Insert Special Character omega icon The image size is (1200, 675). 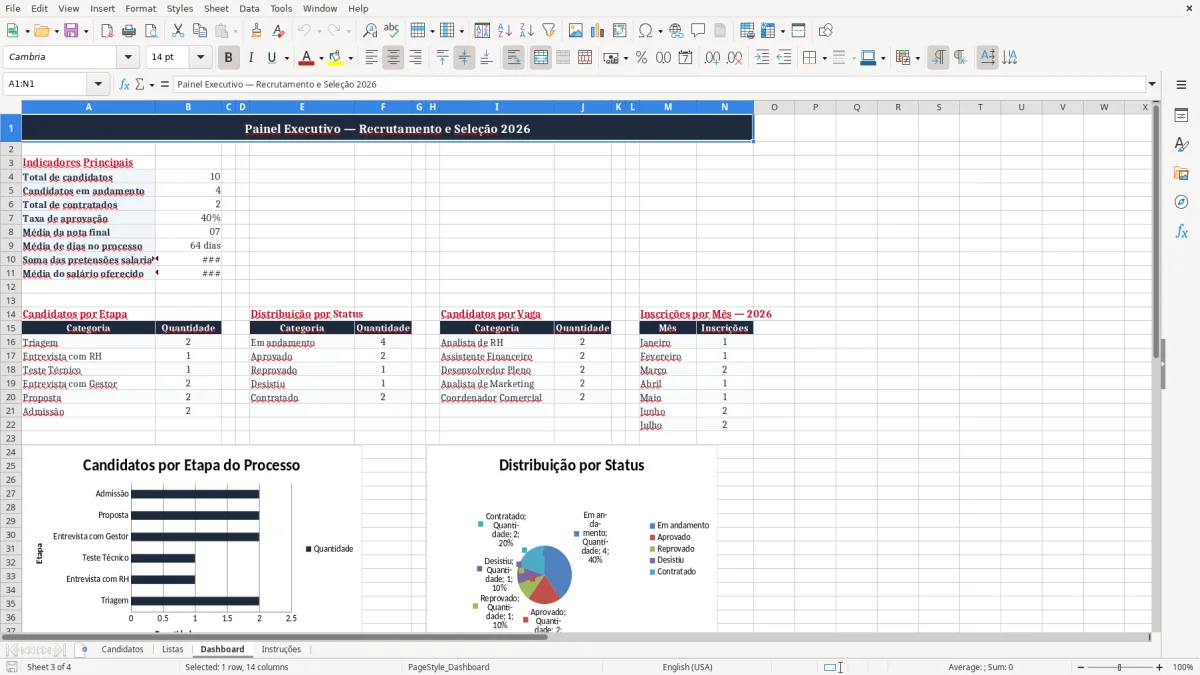point(645,31)
